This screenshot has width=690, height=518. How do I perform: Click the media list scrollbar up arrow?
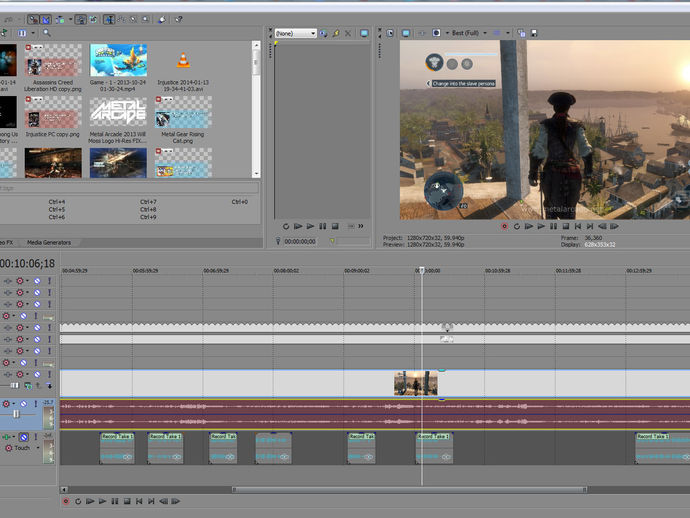256,45
